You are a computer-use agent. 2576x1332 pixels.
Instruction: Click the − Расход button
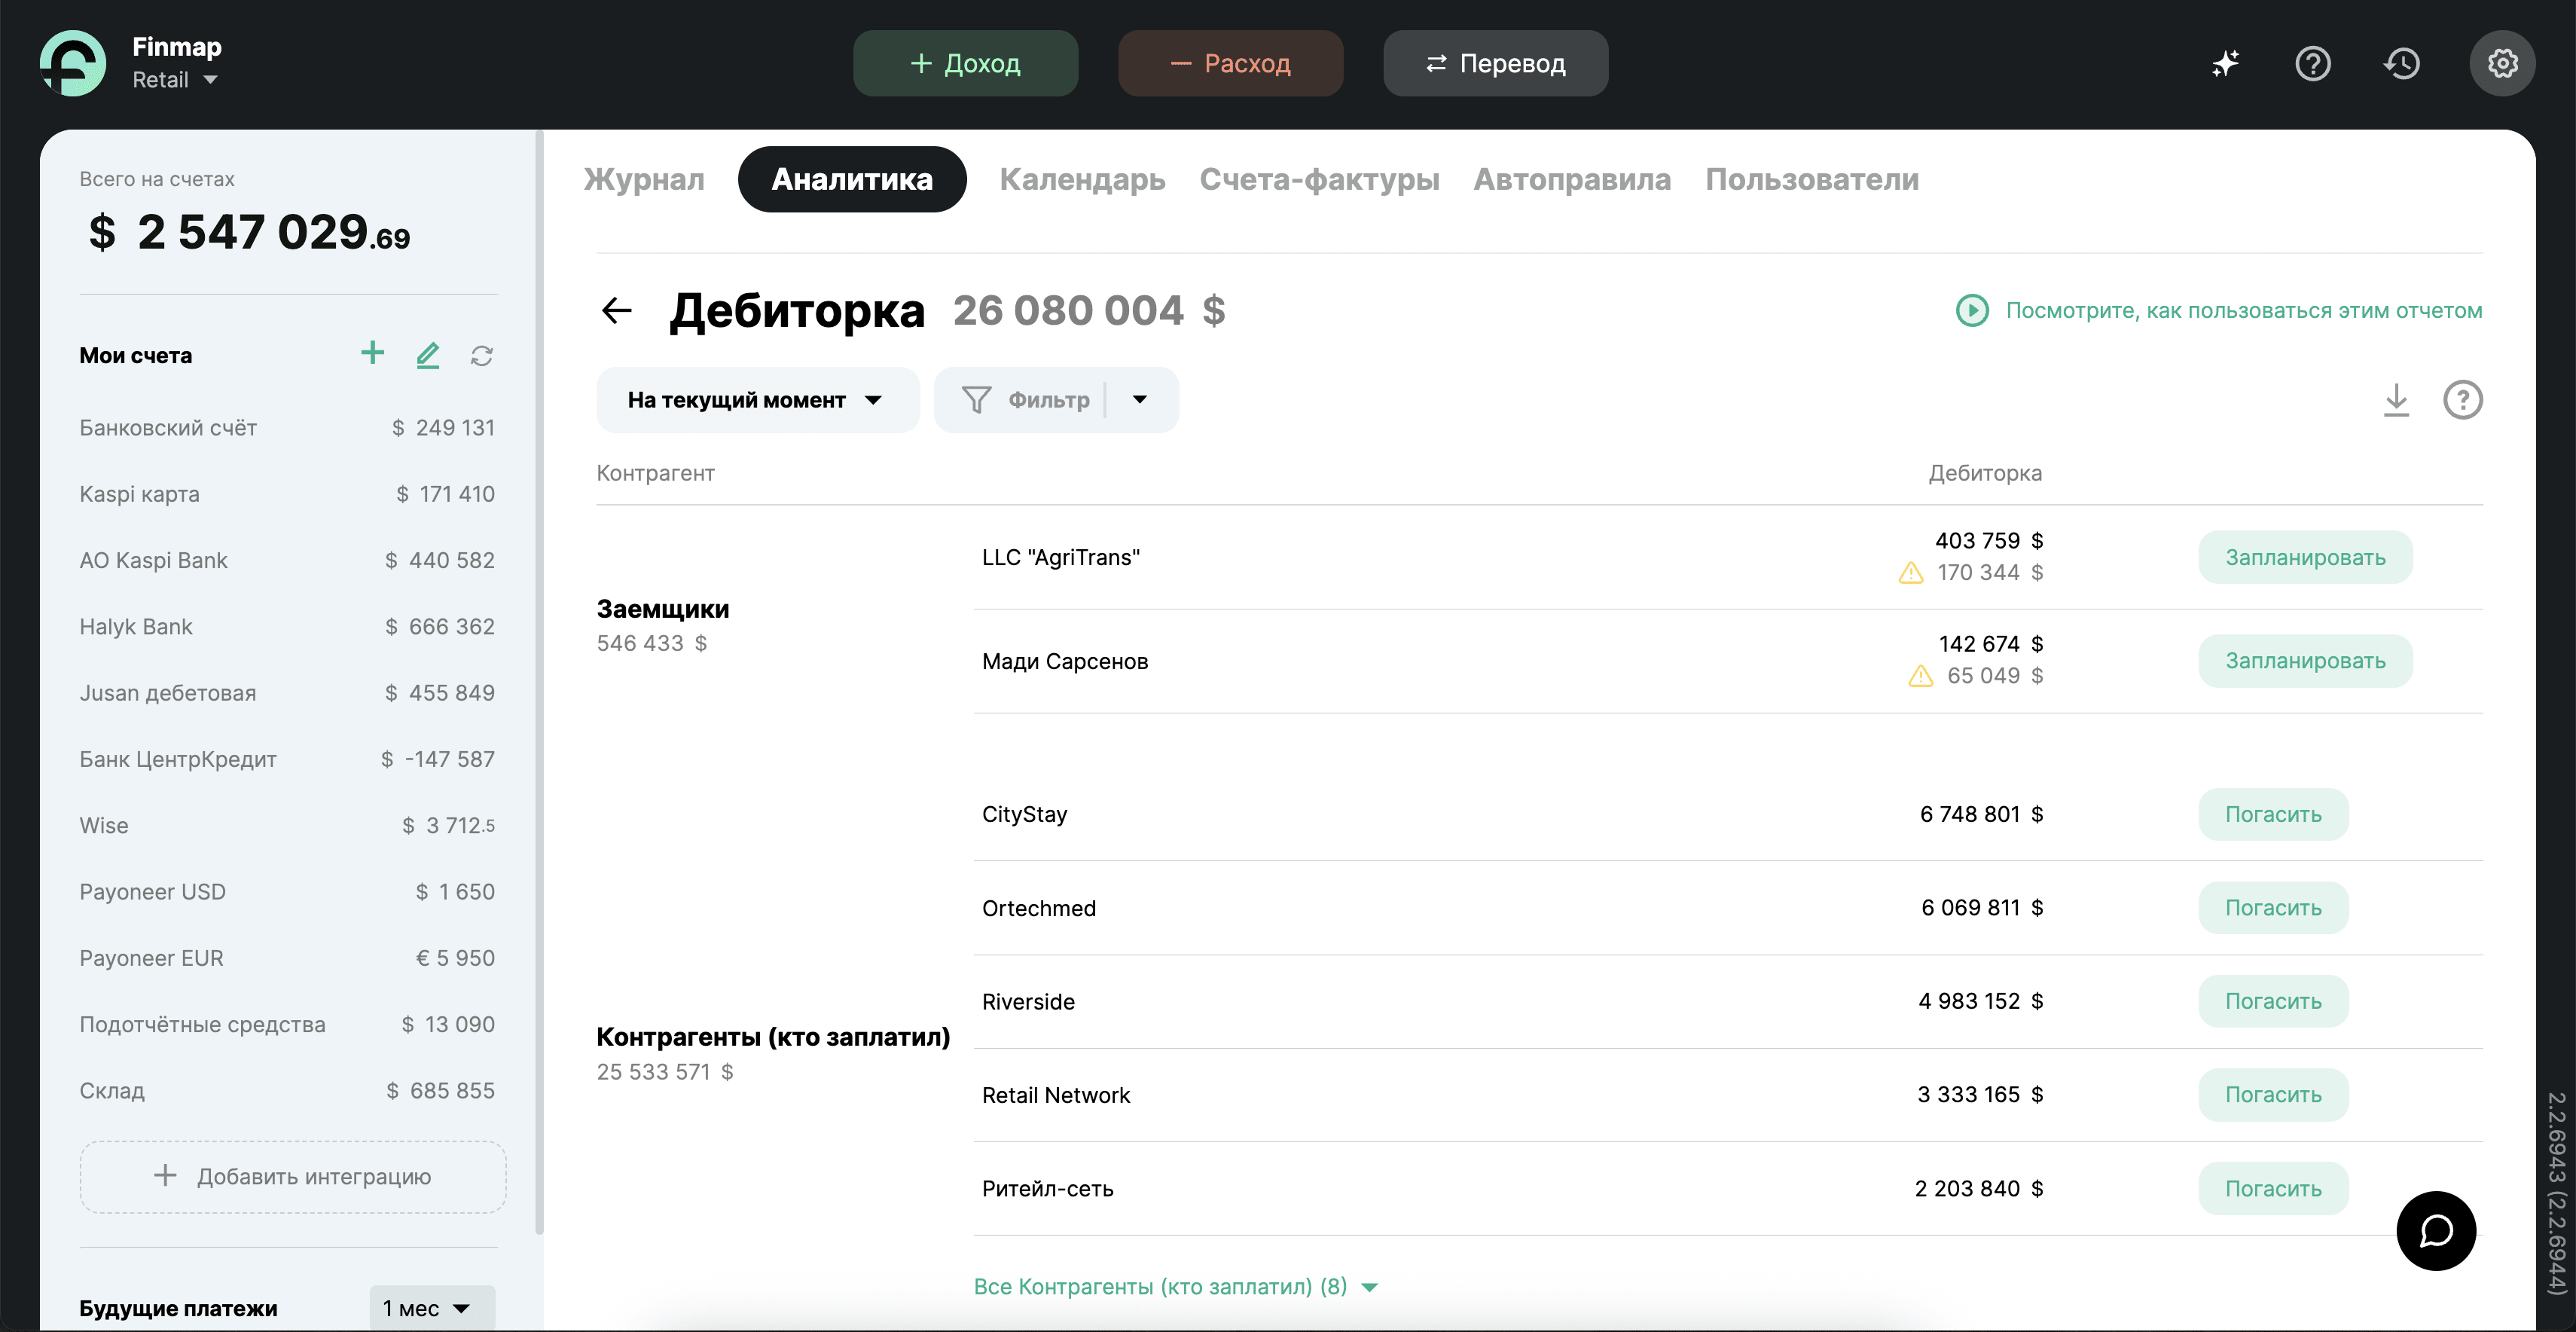coord(1230,64)
